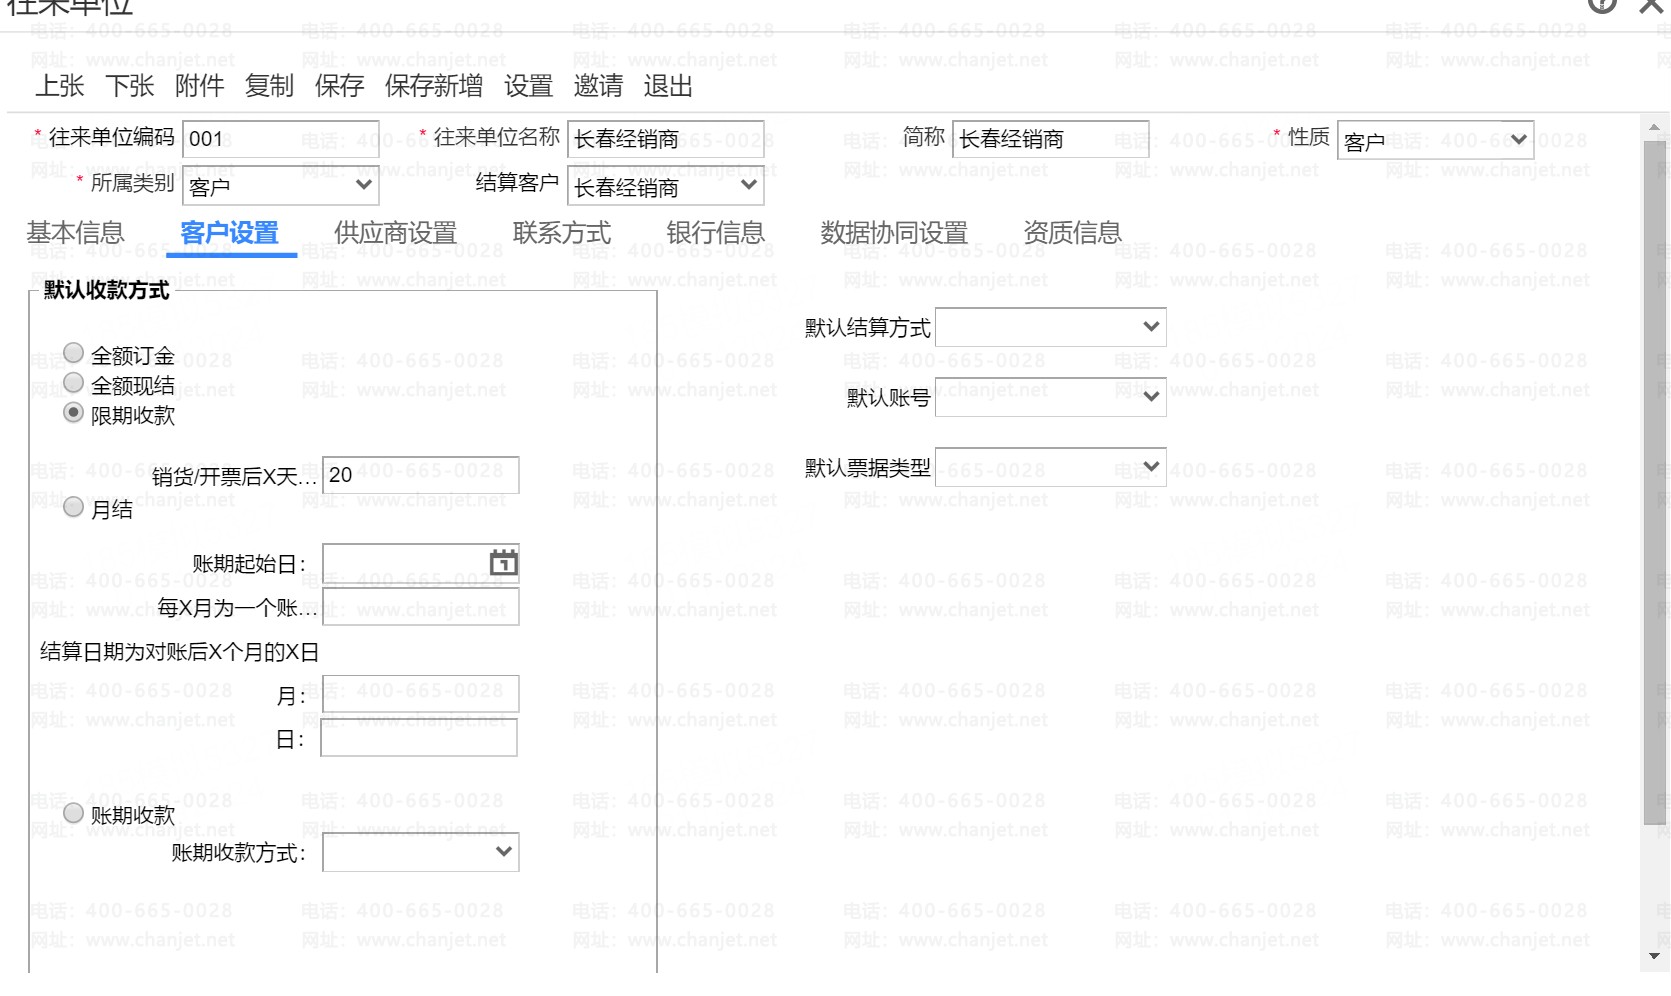
Task: Click the help icon in title bar
Action: pos(1601,5)
